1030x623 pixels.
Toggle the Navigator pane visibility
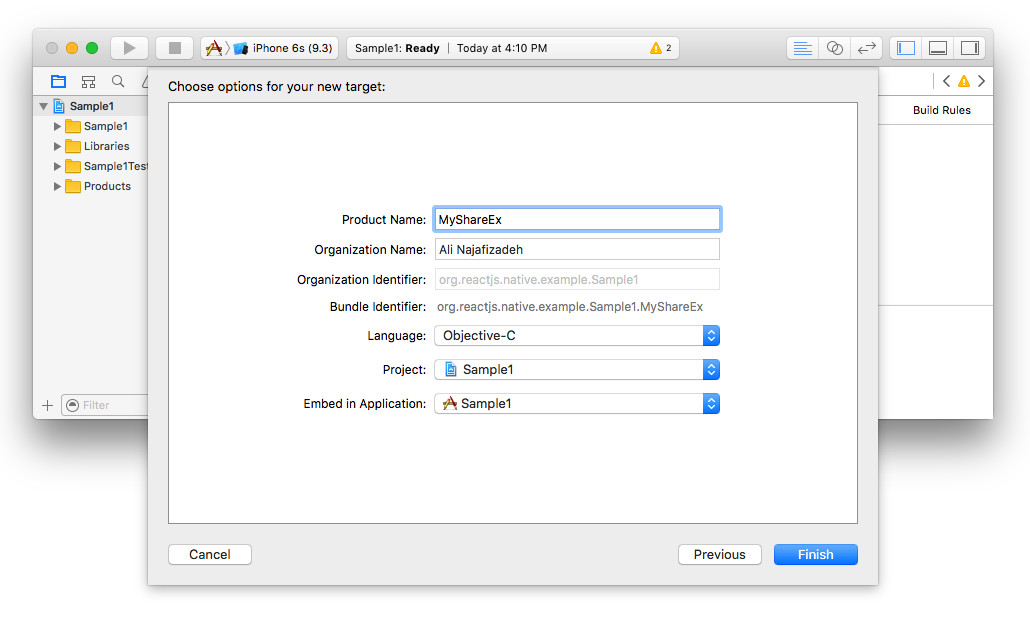pyautogui.click(x=906, y=48)
